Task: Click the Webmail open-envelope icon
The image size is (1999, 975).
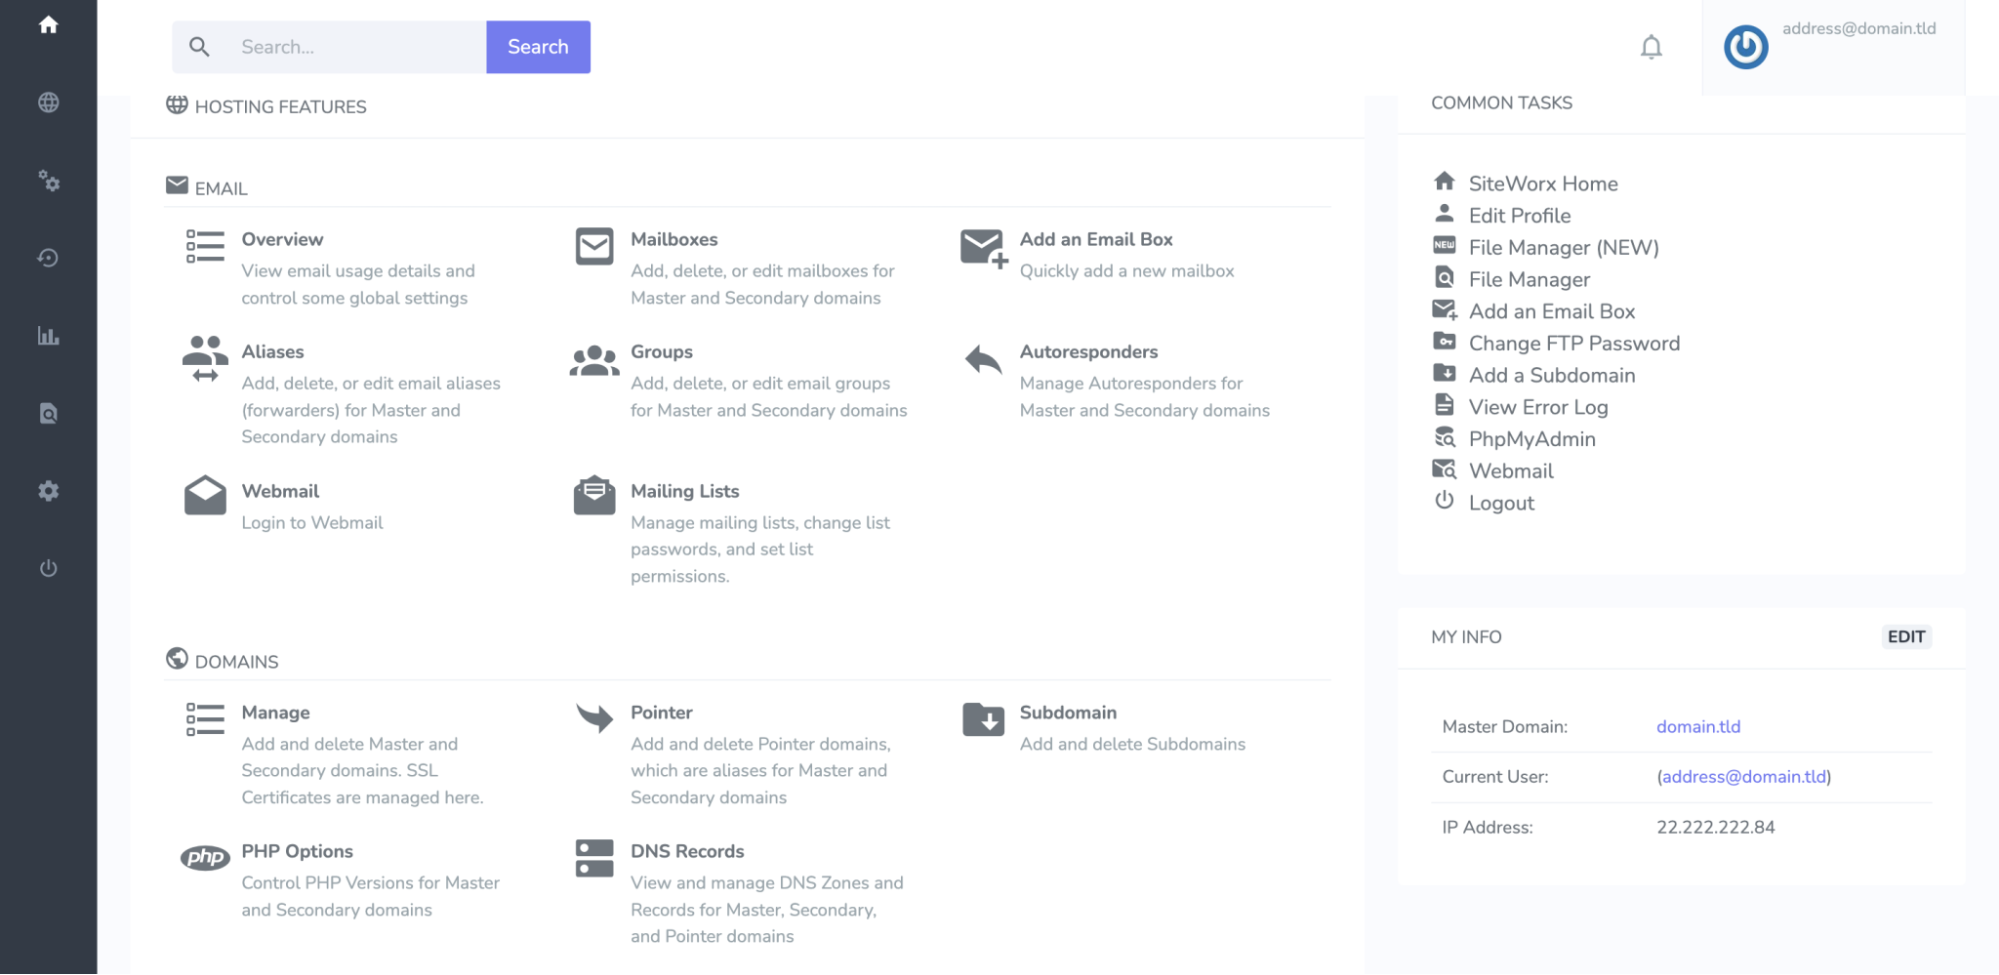Action: pos(204,496)
